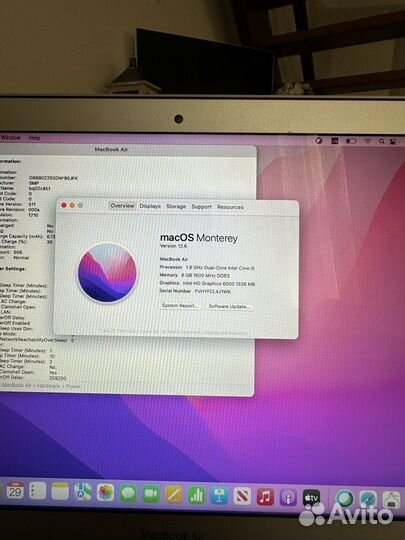Select the Version 12.6 text
Screen dimensions: 405x540
pos(173,246)
